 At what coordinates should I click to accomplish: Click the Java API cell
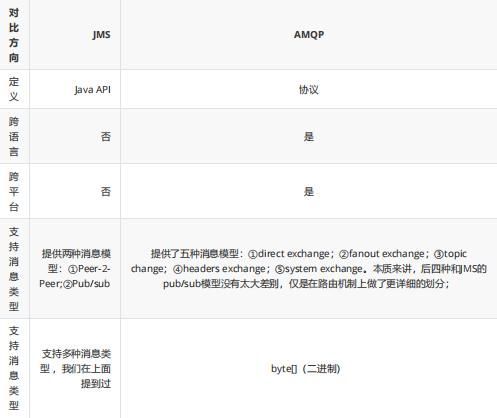[92, 89]
